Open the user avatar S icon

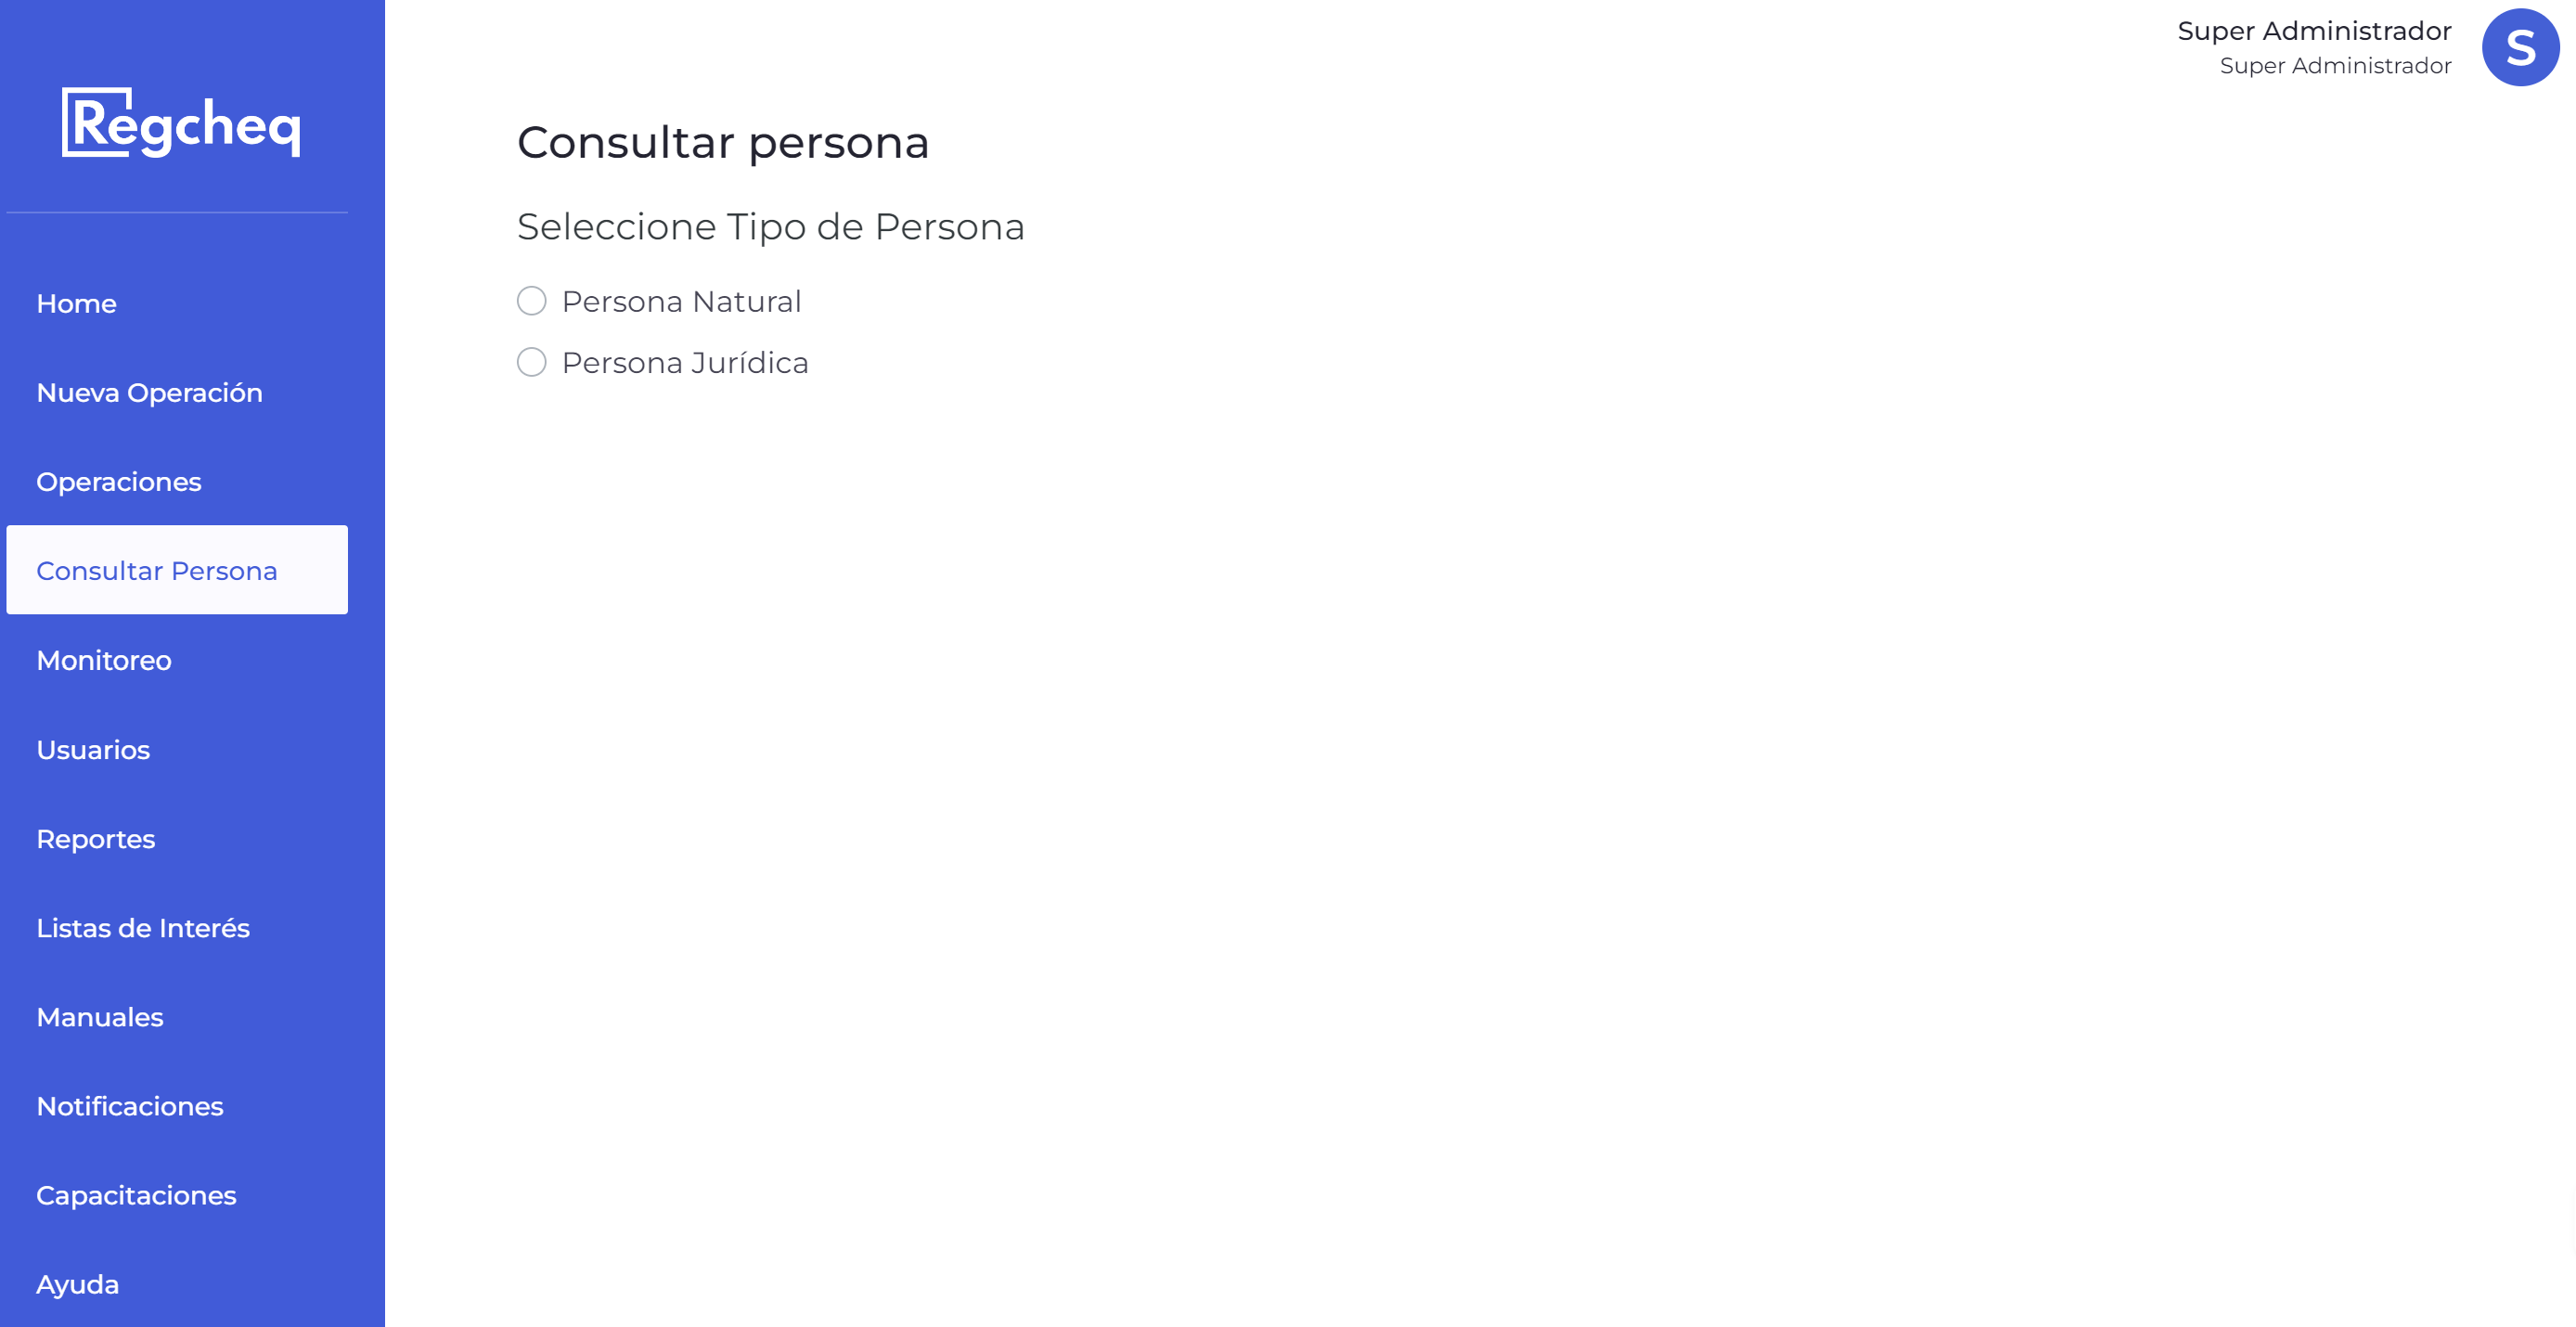[x=2520, y=47]
